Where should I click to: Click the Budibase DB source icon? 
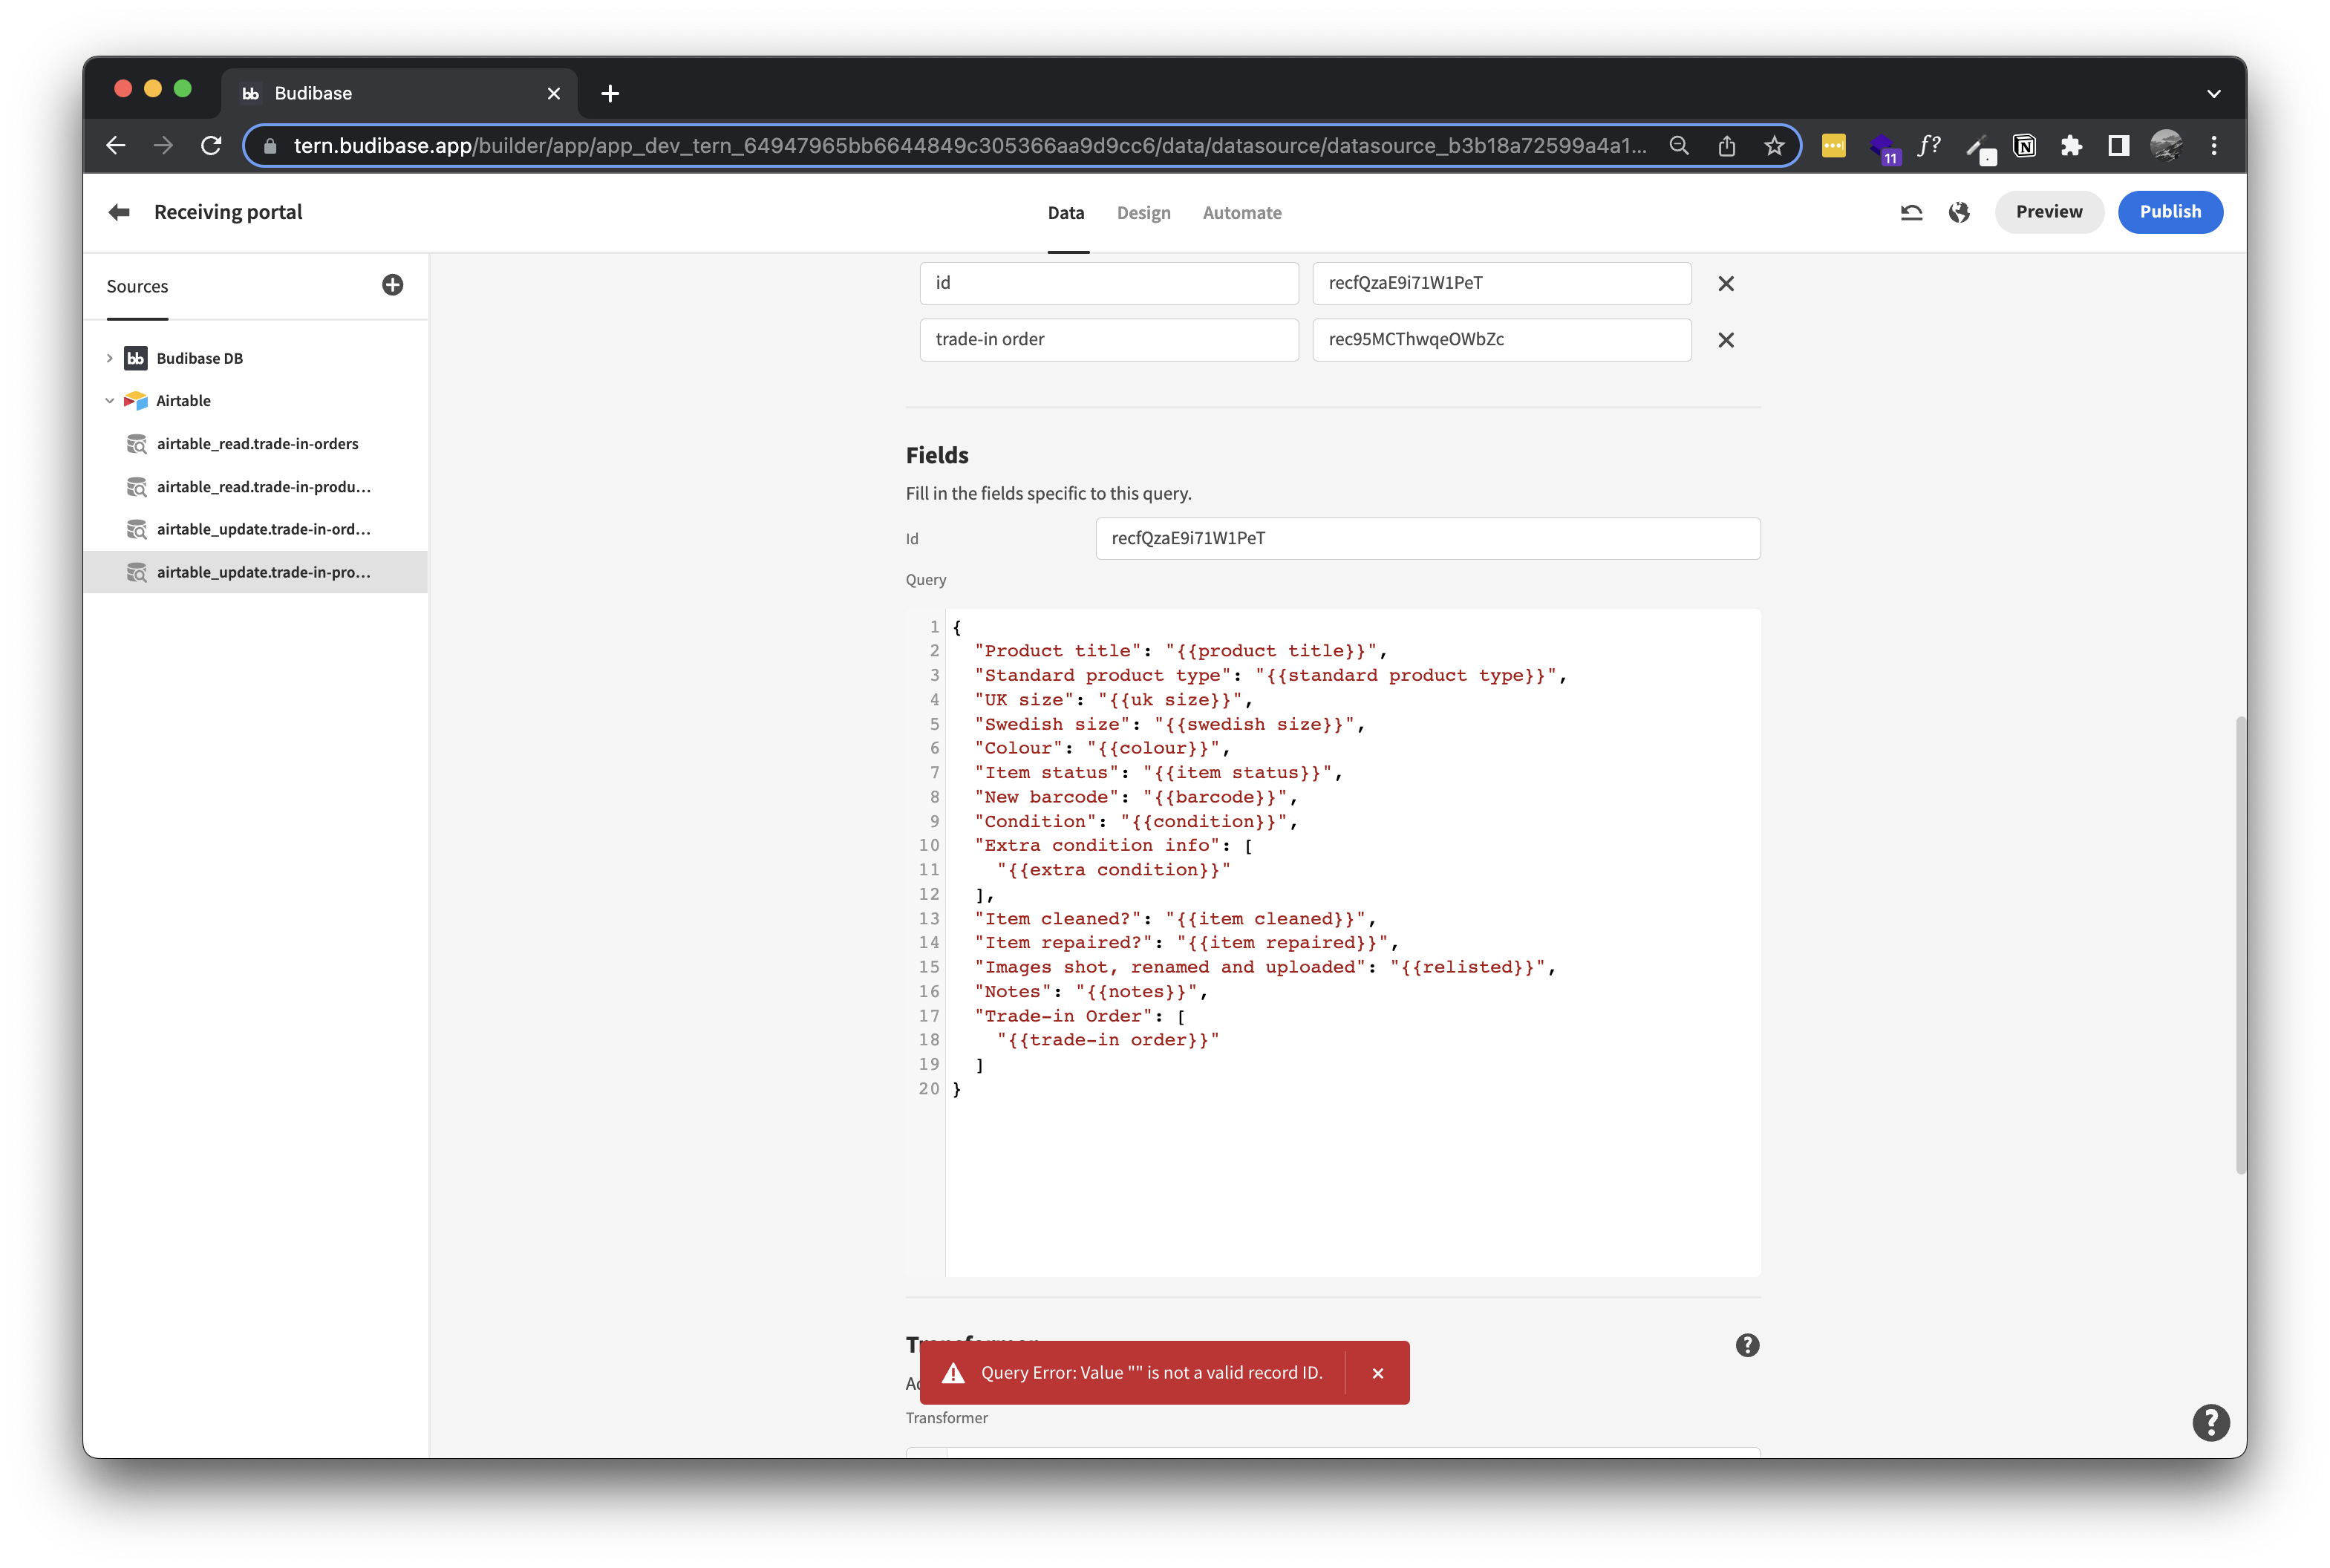136,358
